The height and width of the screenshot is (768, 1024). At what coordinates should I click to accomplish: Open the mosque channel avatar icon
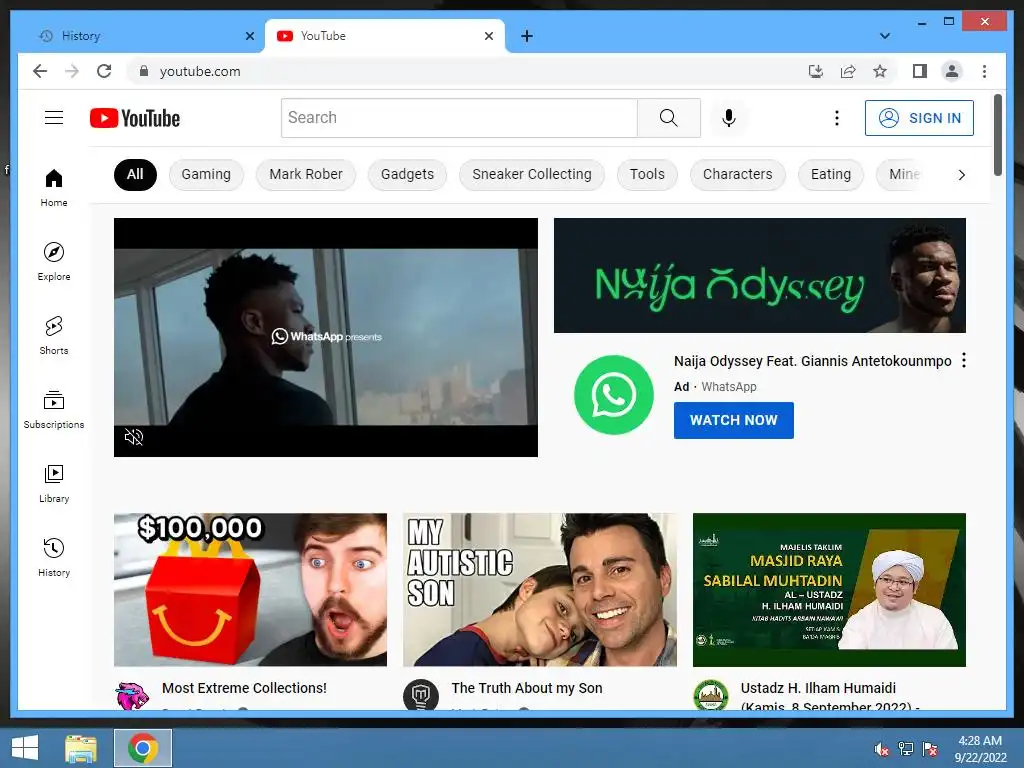pos(711,695)
